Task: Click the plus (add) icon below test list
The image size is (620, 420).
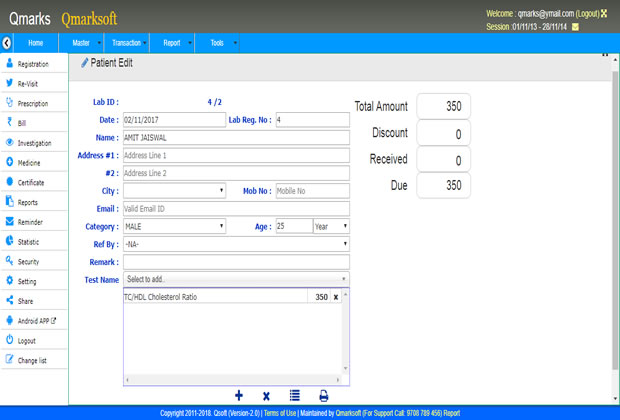Action: click(239, 395)
